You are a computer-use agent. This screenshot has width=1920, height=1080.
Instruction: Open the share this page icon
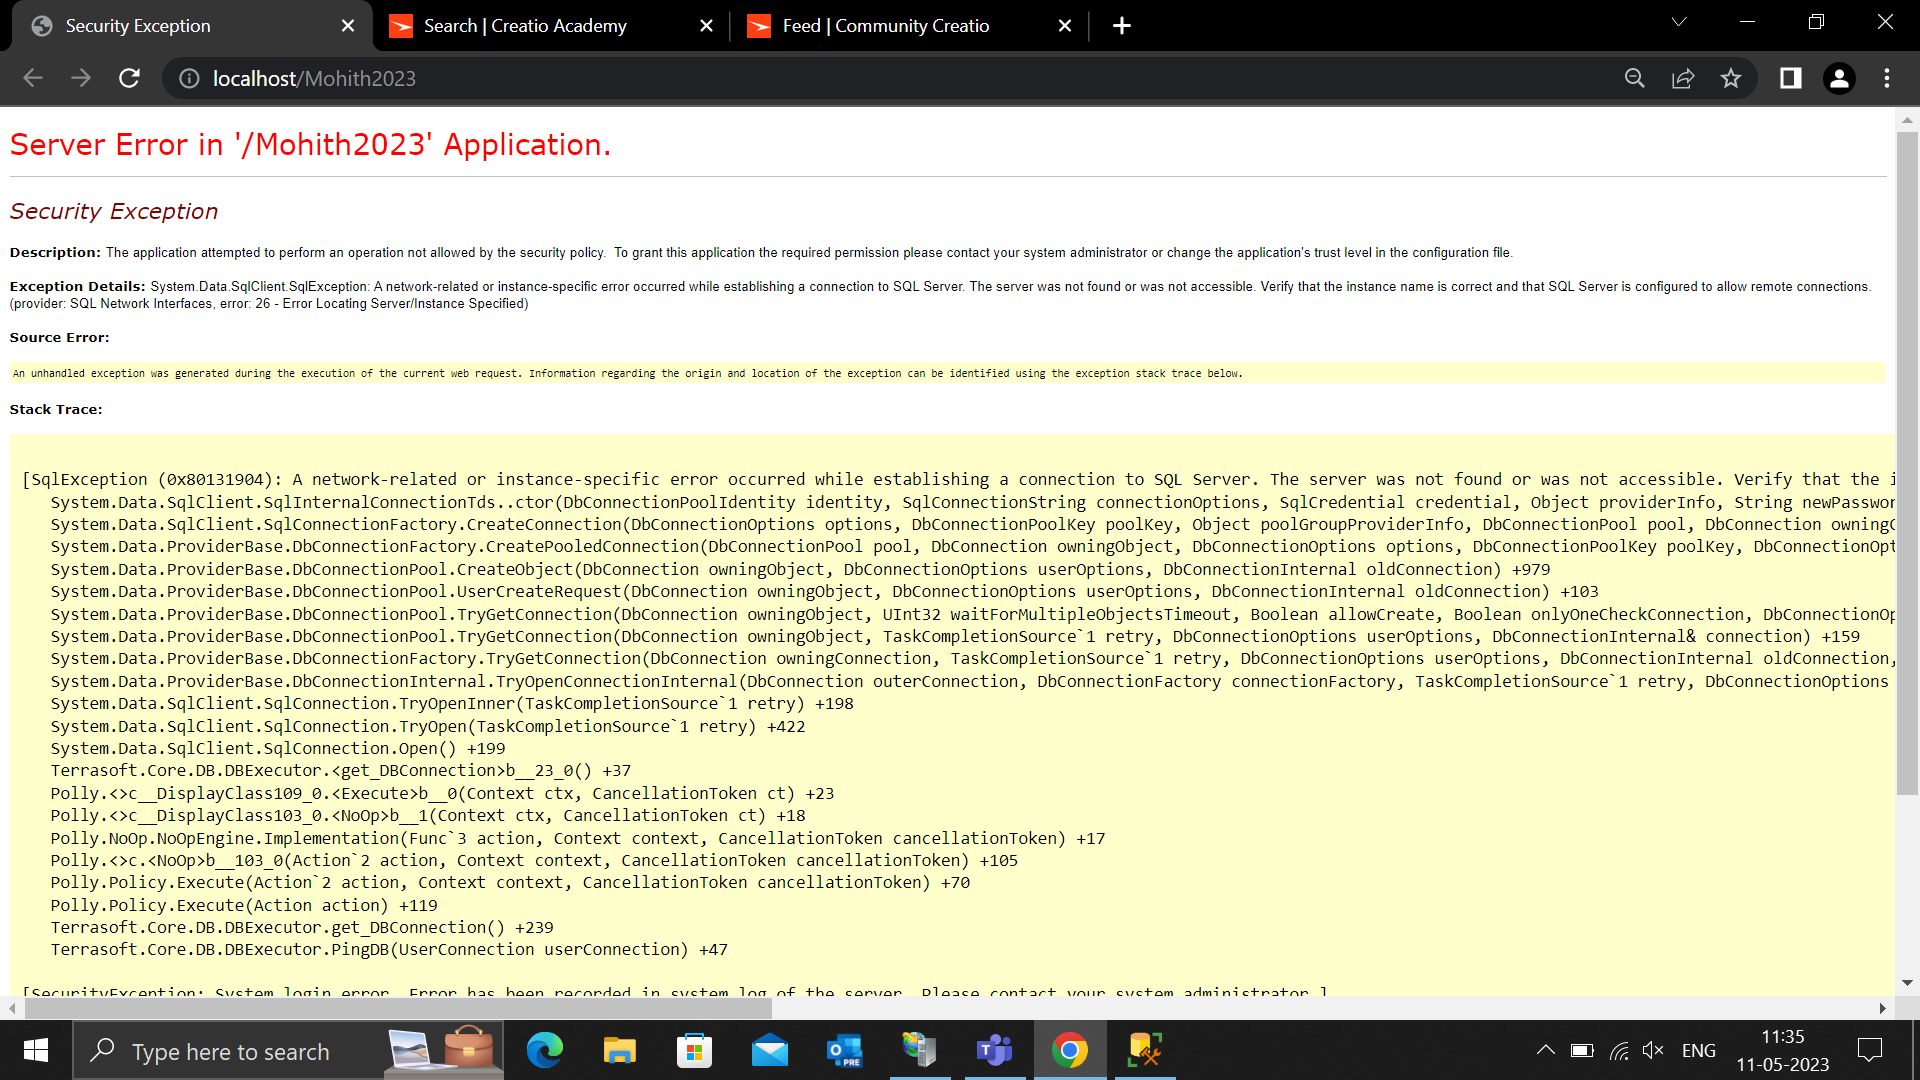[x=1683, y=78]
